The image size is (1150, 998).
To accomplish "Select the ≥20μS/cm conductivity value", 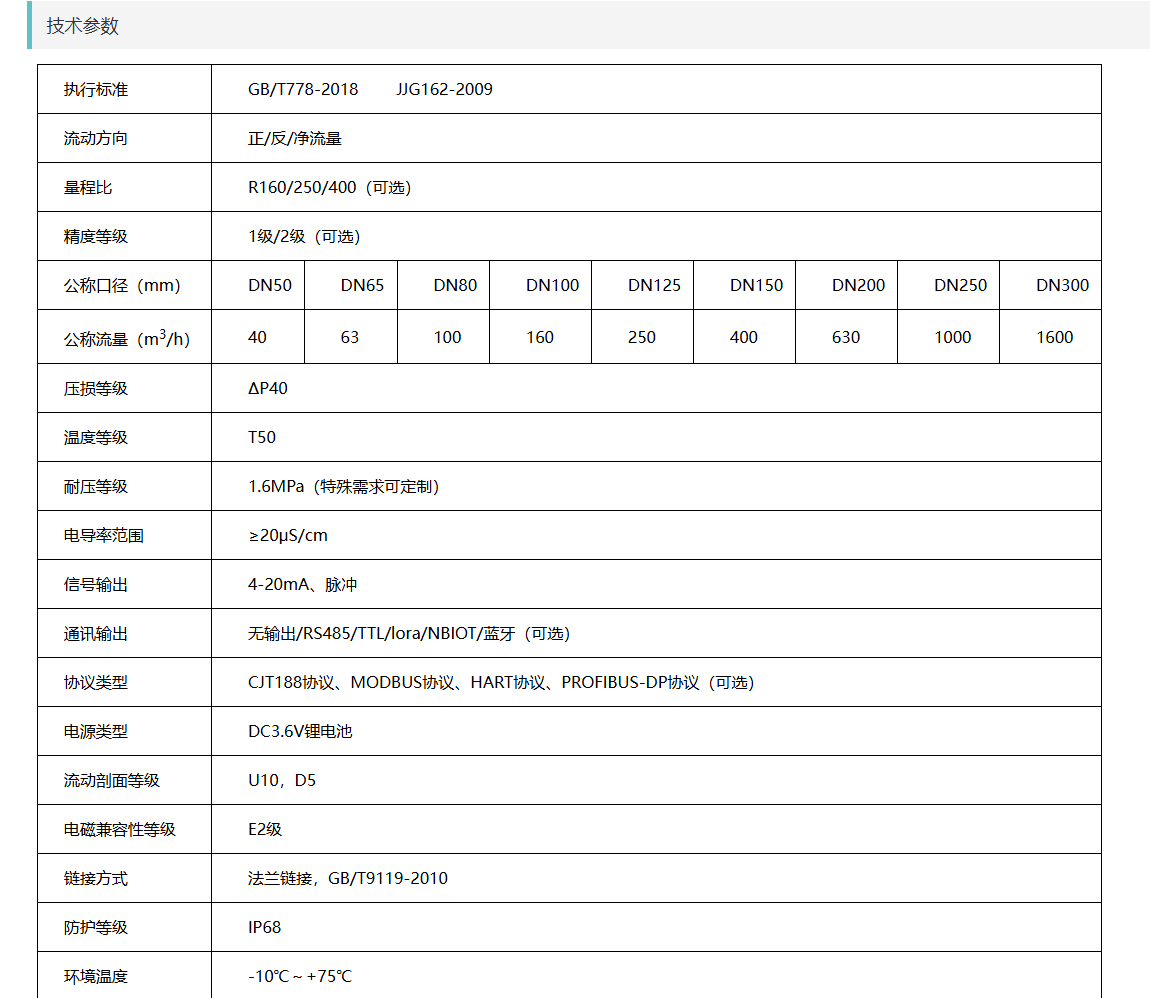I will 288,535.
